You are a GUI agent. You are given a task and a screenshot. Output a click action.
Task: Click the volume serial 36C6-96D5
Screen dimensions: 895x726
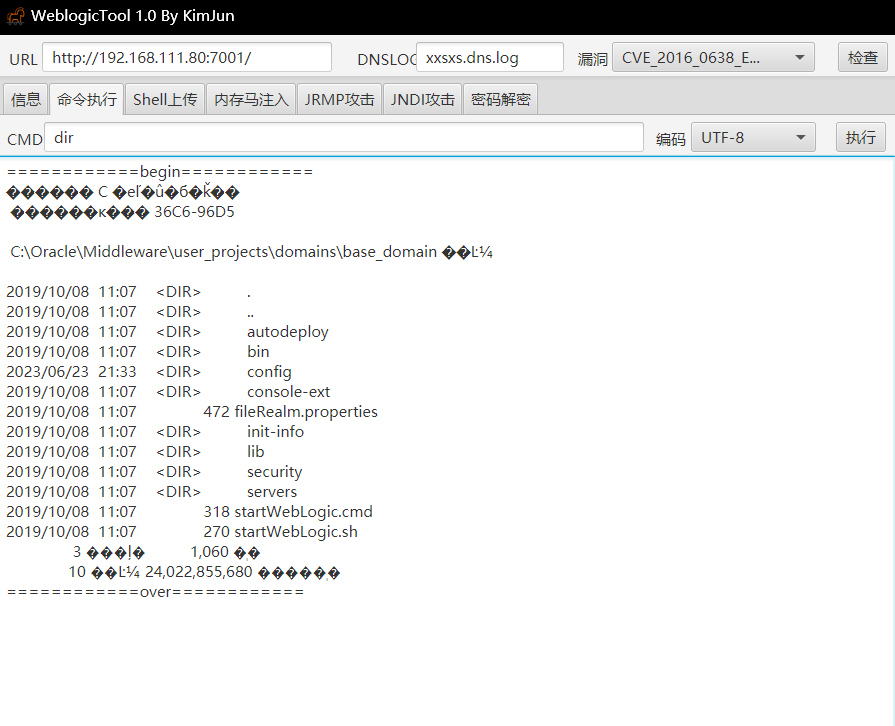tap(194, 212)
